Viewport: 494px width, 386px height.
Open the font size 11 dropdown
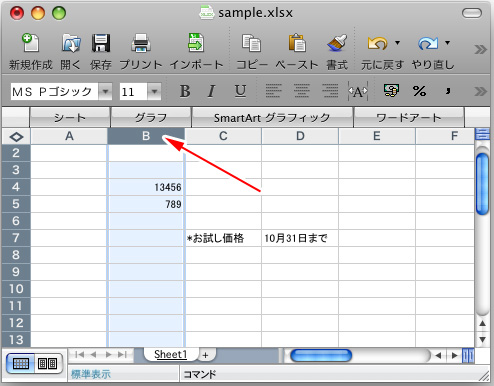point(154,91)
